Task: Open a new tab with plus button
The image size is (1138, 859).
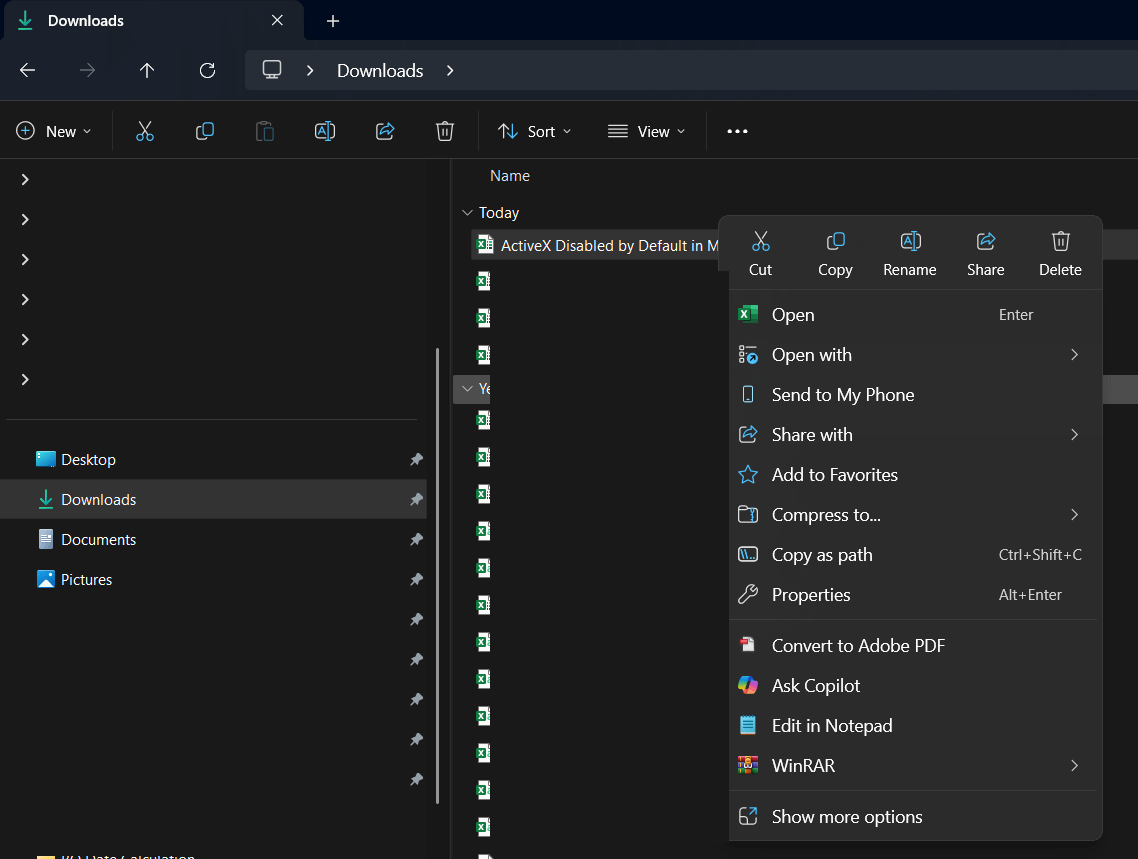Action: [x=332, y=21]
